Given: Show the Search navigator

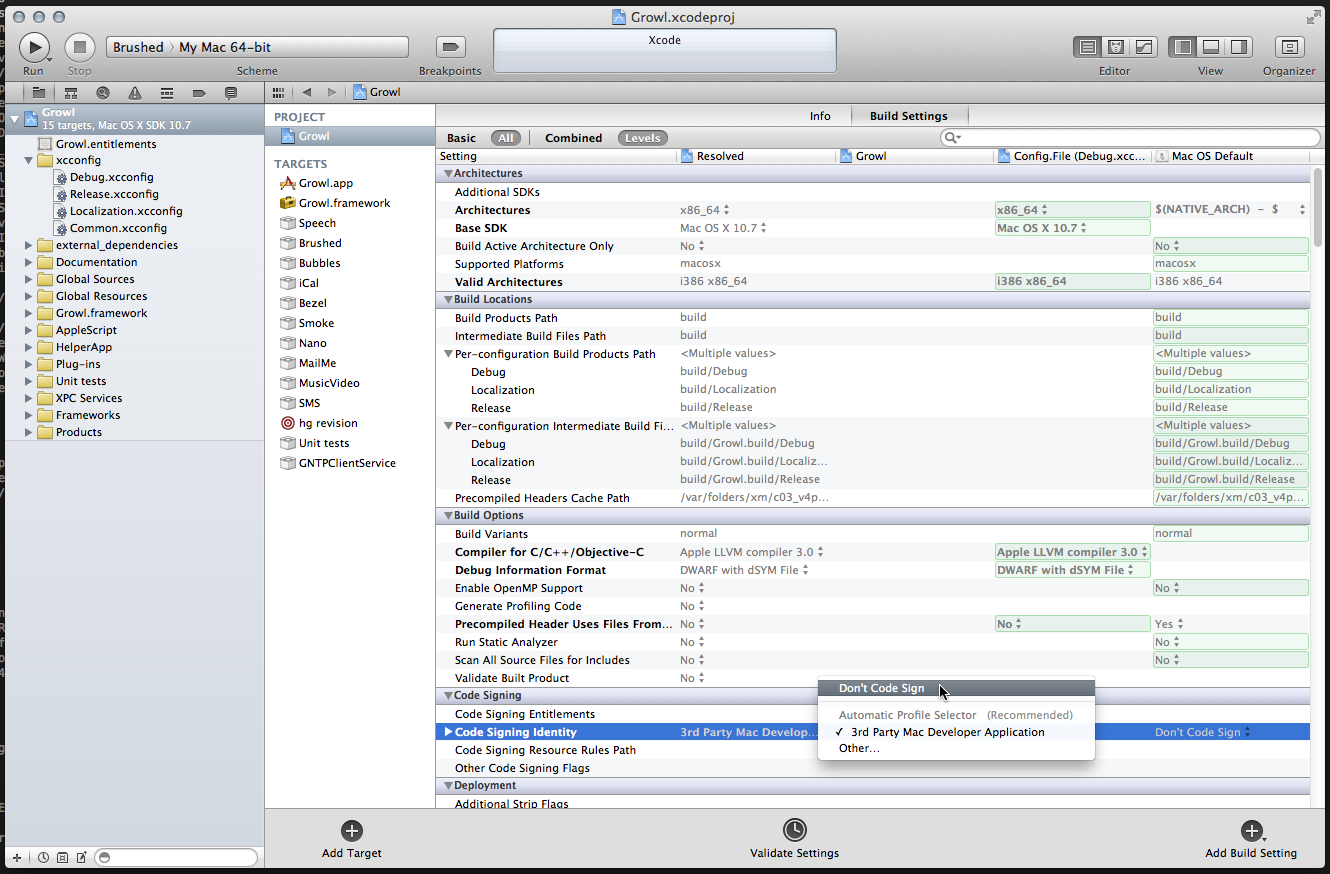Looking at the screenshot, I should point(103,92).
